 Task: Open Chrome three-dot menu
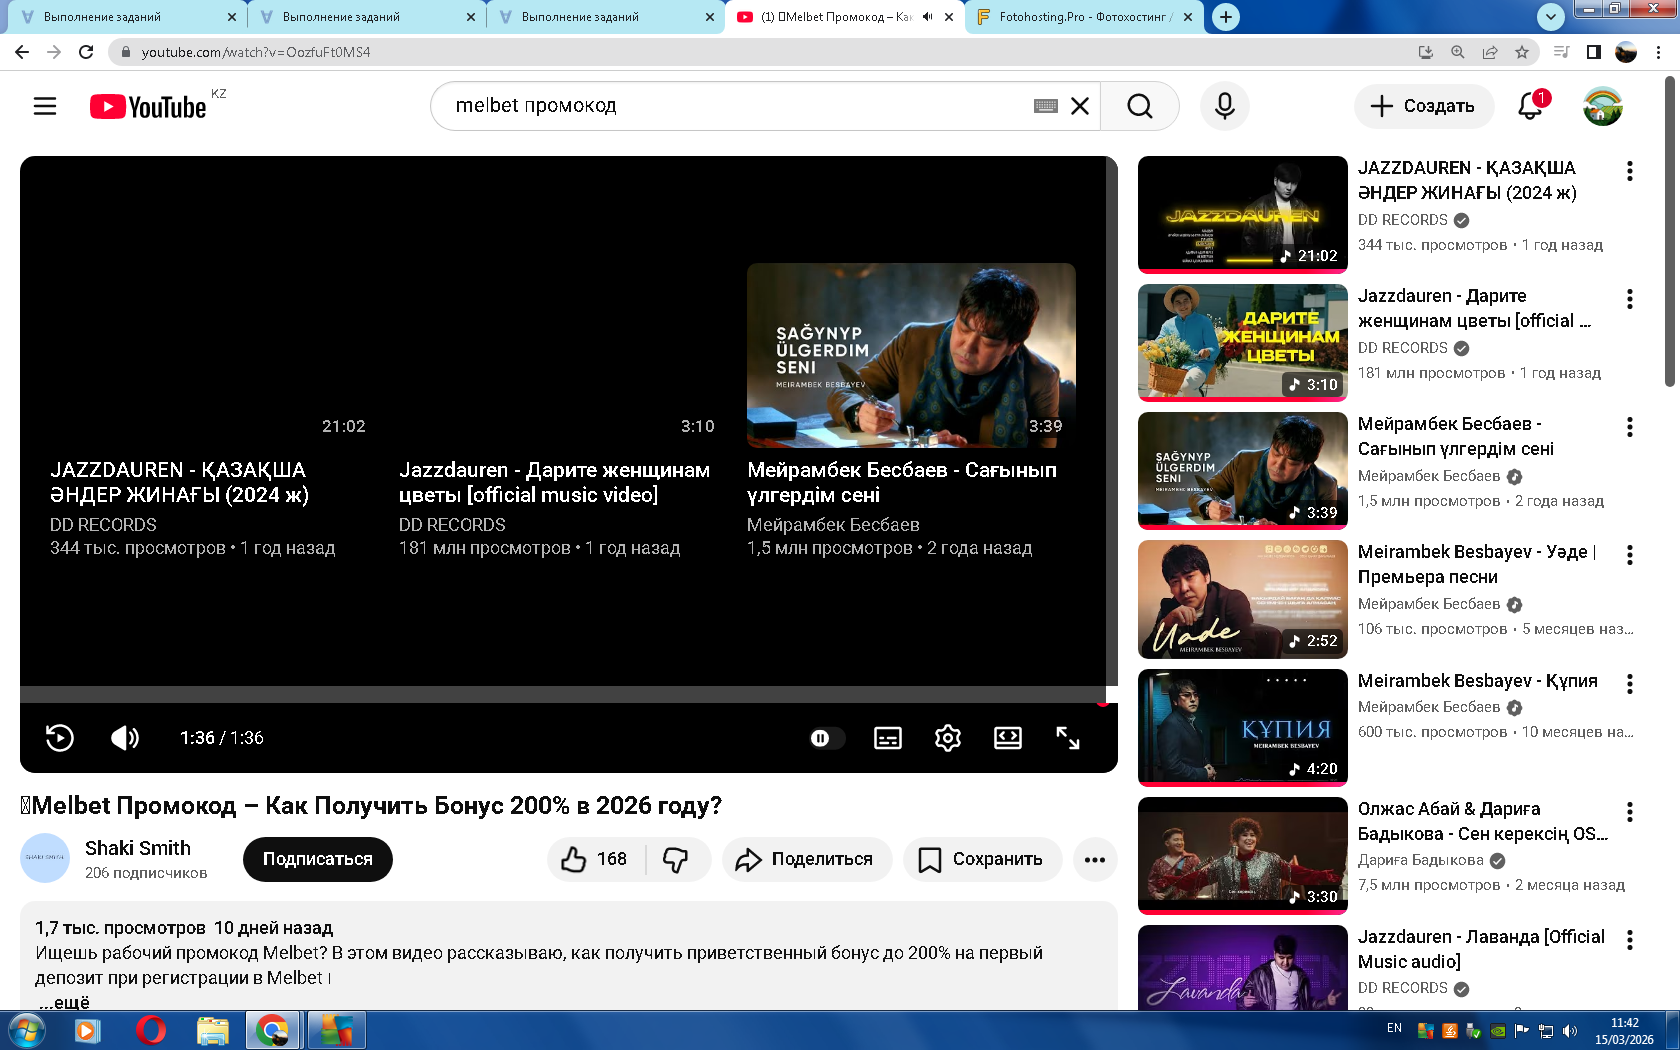pos(1659,52)
